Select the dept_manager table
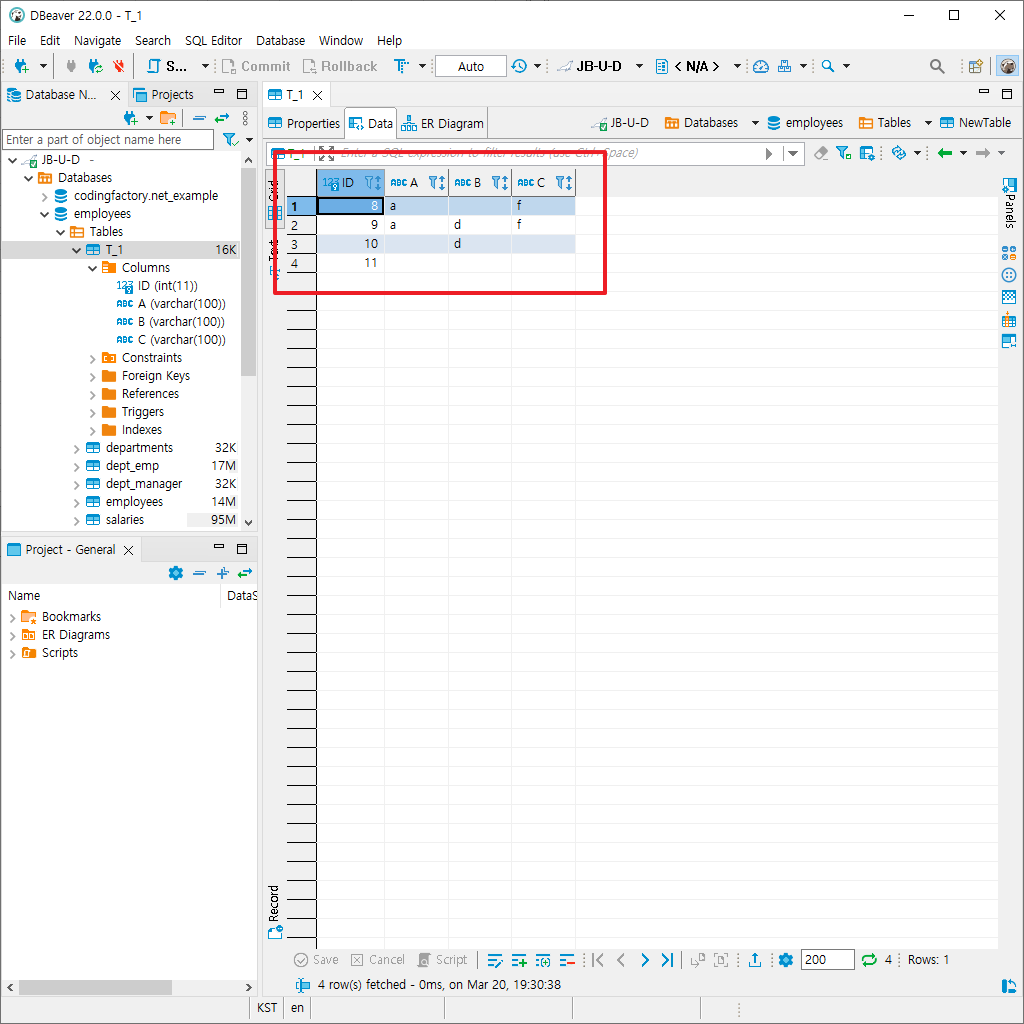Screen dimensions: 1024x1024 (144, 484)
